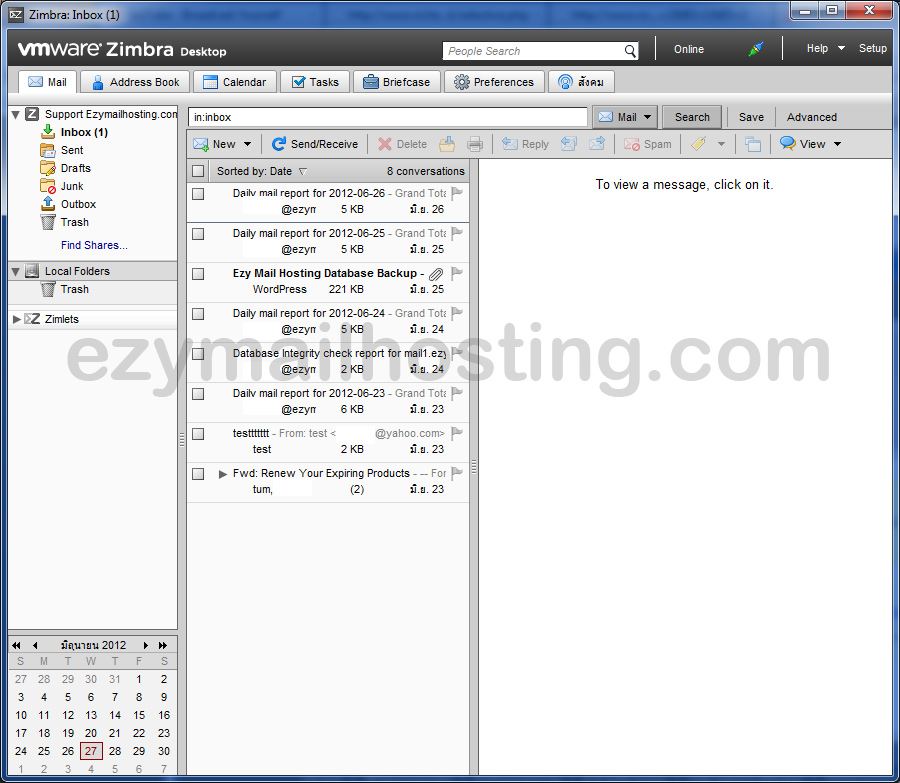Open message in separate window icon
Screen dimensions: 900x783
[x=752, y=144]
